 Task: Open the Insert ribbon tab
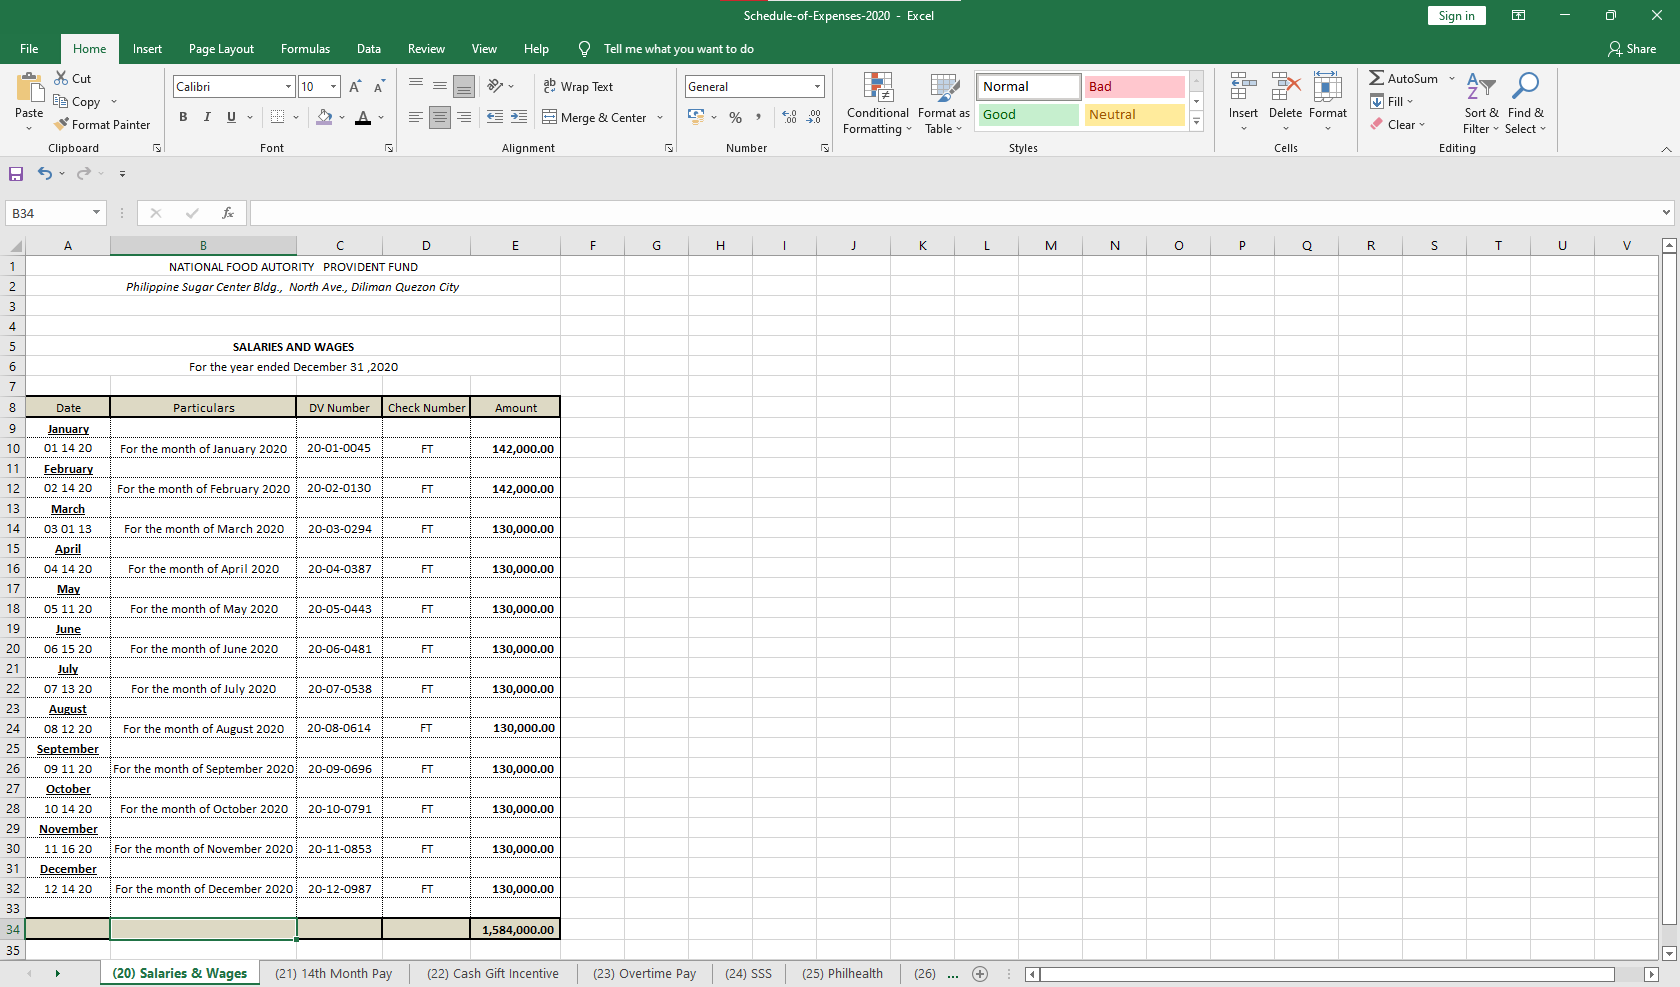(x=147, y=49)
